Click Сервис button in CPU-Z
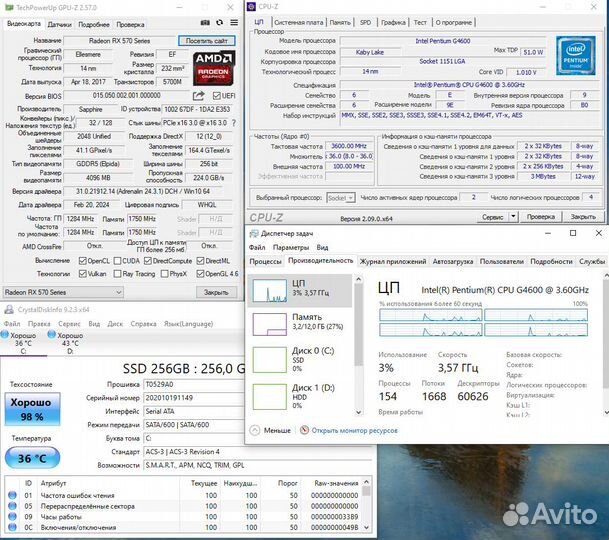Viewport: 609px width, 540px height. coord(492,216)
